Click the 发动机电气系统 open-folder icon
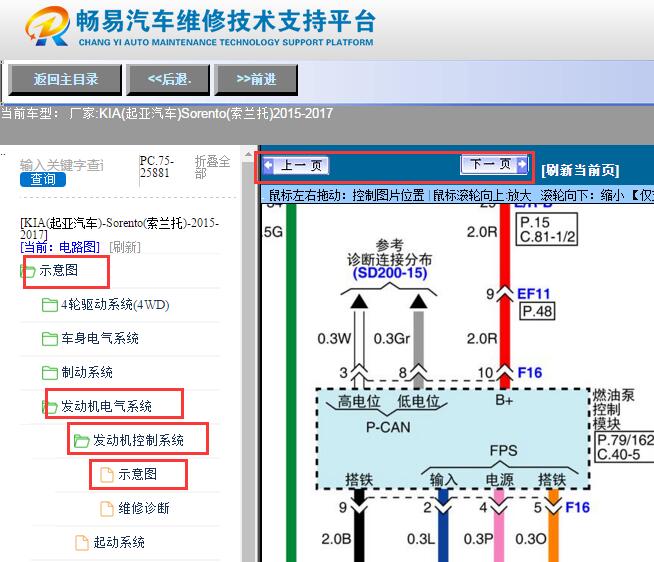This screenshot has width=654, height=562. (50, 406)
